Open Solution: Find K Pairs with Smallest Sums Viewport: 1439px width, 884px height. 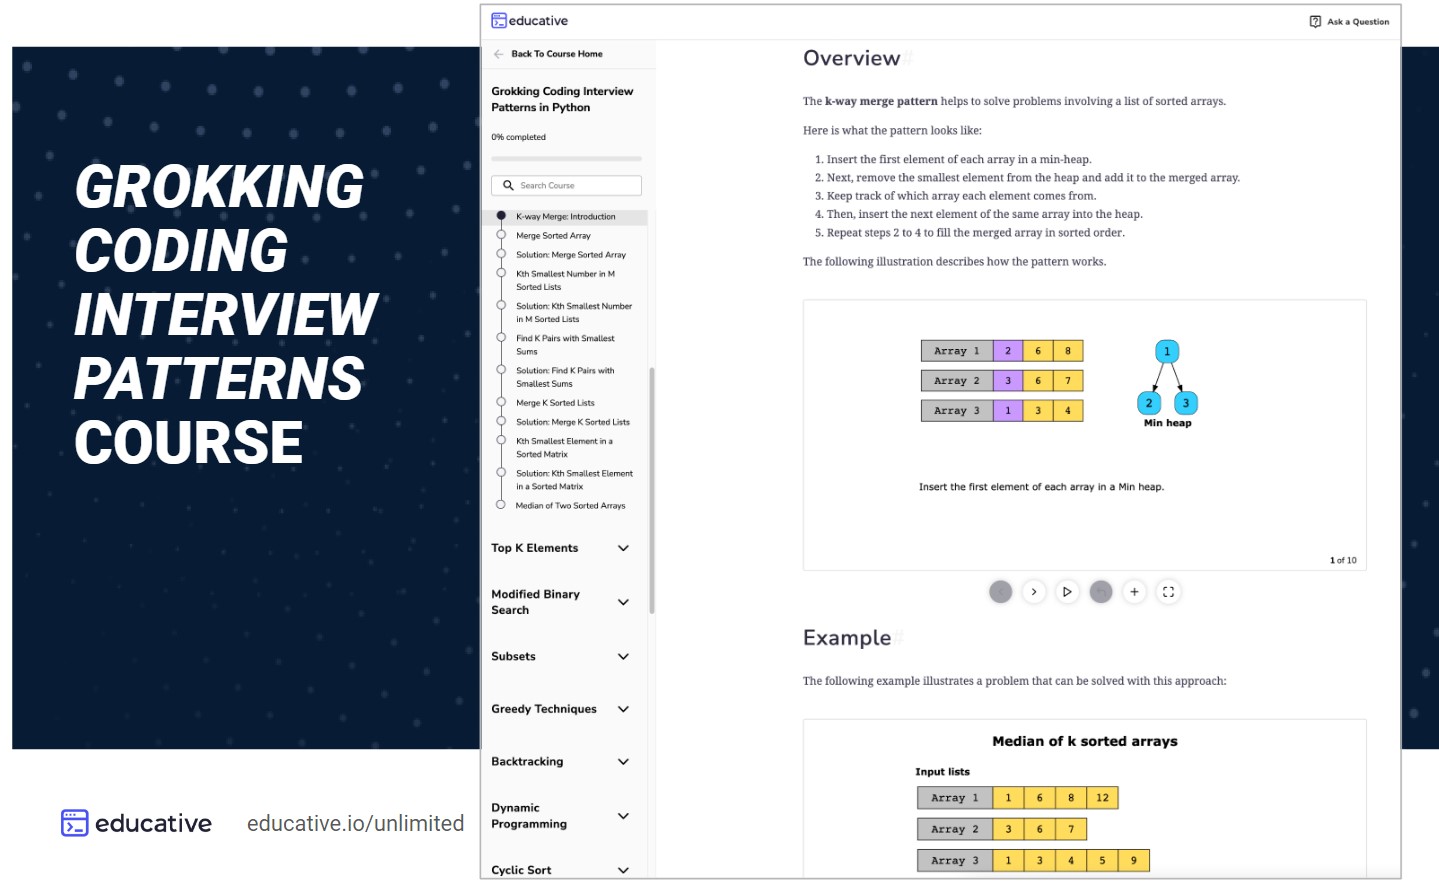565,377
